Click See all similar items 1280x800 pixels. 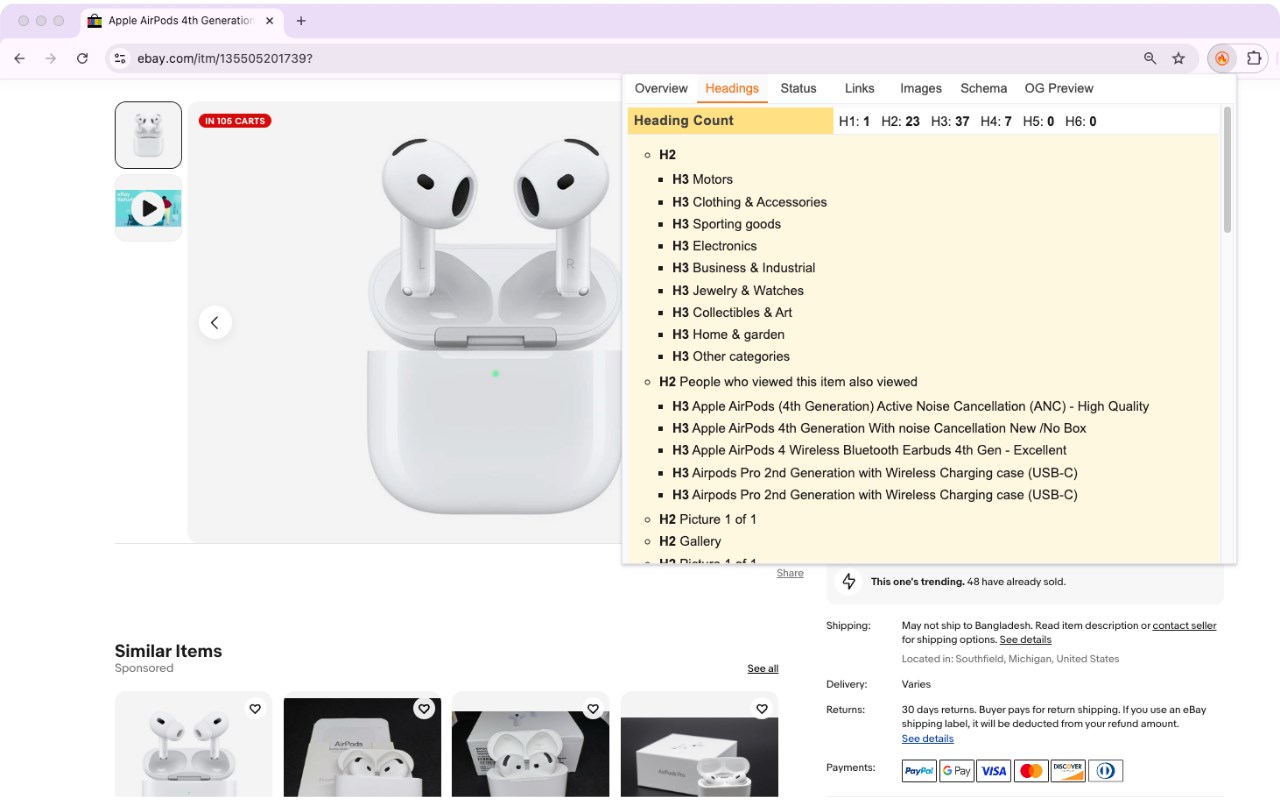coord(762,668)
